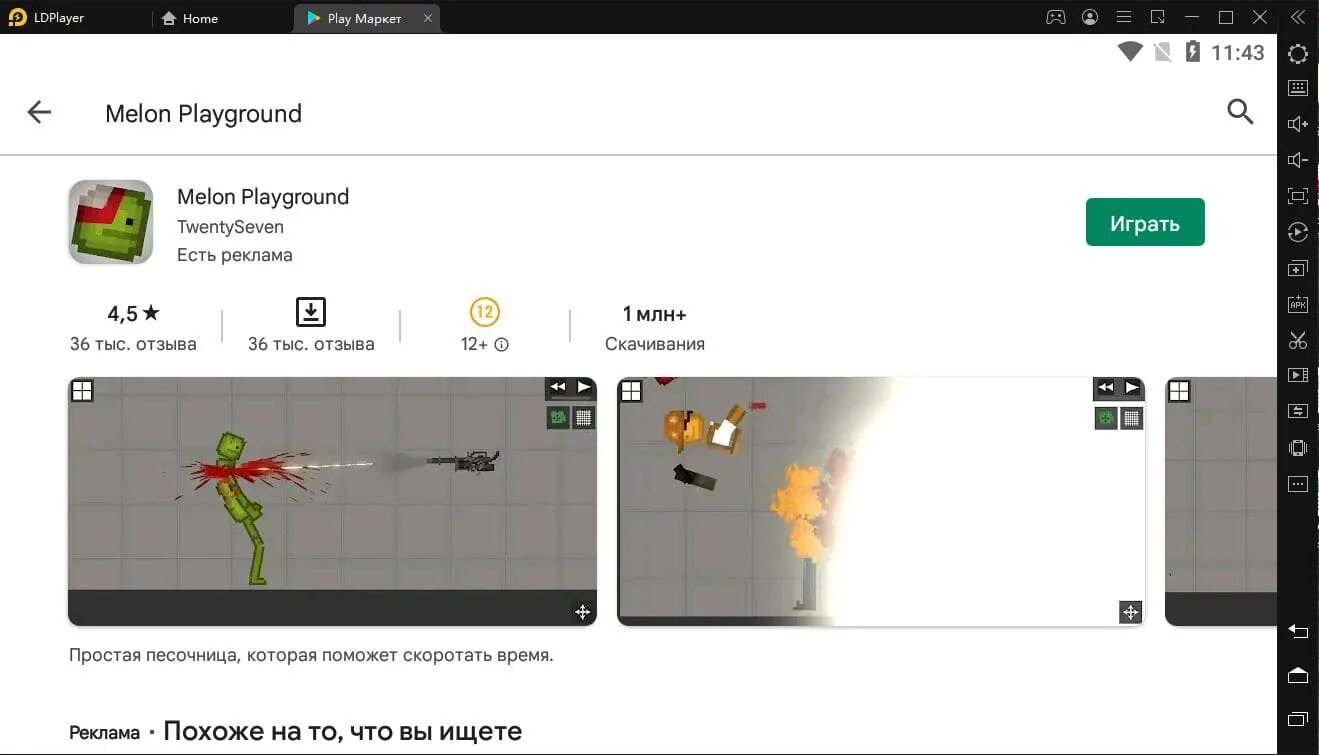Open the third partially visible screenshot
1319x755 pixels.
[1221, 501]
